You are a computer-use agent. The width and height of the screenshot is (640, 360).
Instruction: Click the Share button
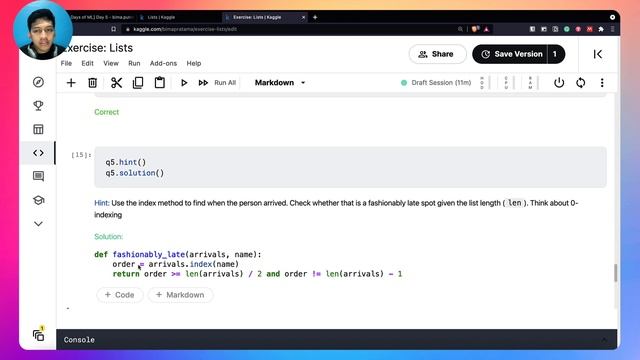pyautogui.click(x=437, y=54)
